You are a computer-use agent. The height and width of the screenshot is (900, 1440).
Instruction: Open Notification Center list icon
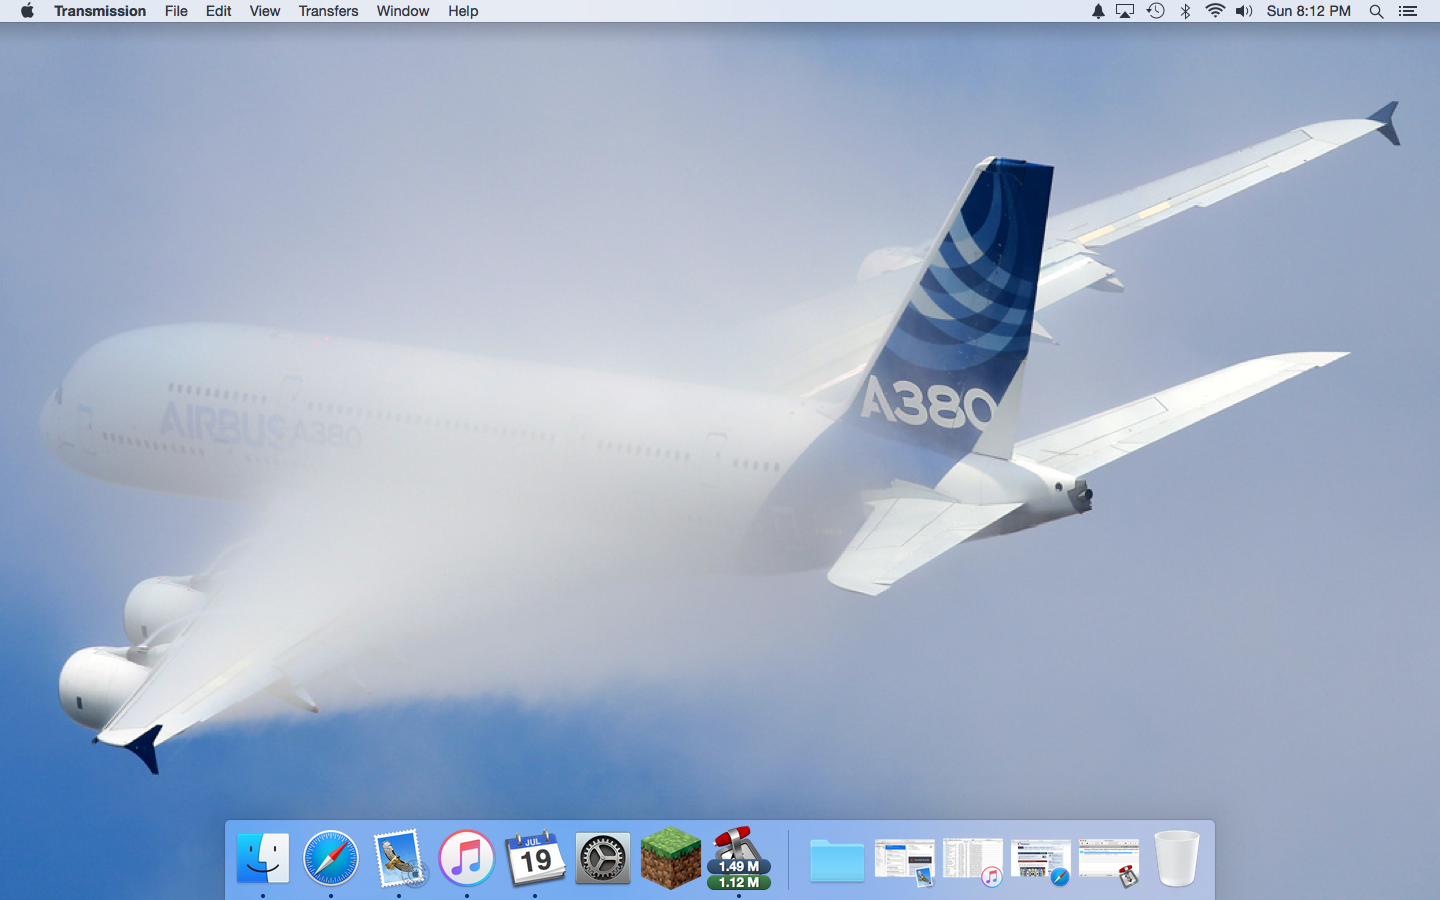(1408, 11)
